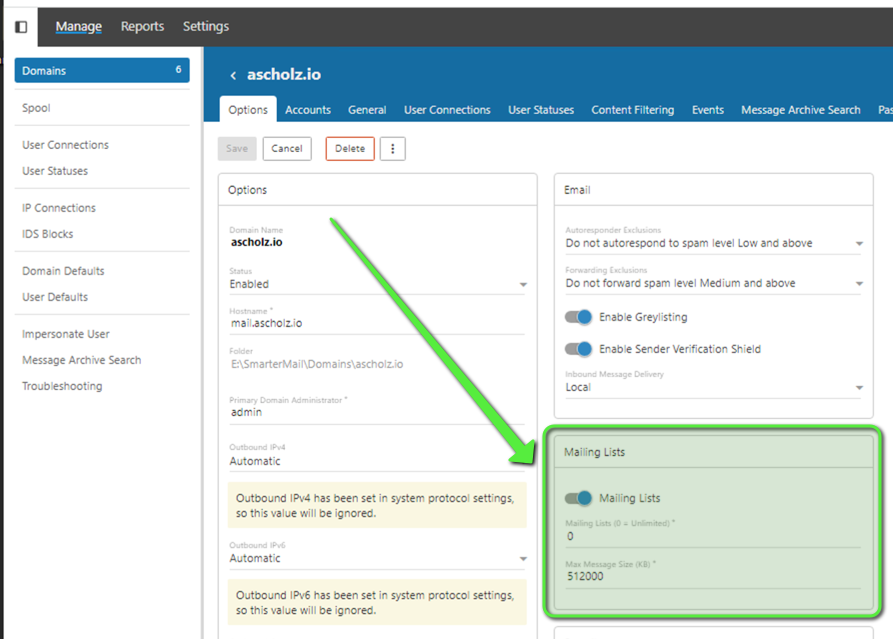
Task: Toggle Enable Sender Verification Shield
Action: point(579,349)
